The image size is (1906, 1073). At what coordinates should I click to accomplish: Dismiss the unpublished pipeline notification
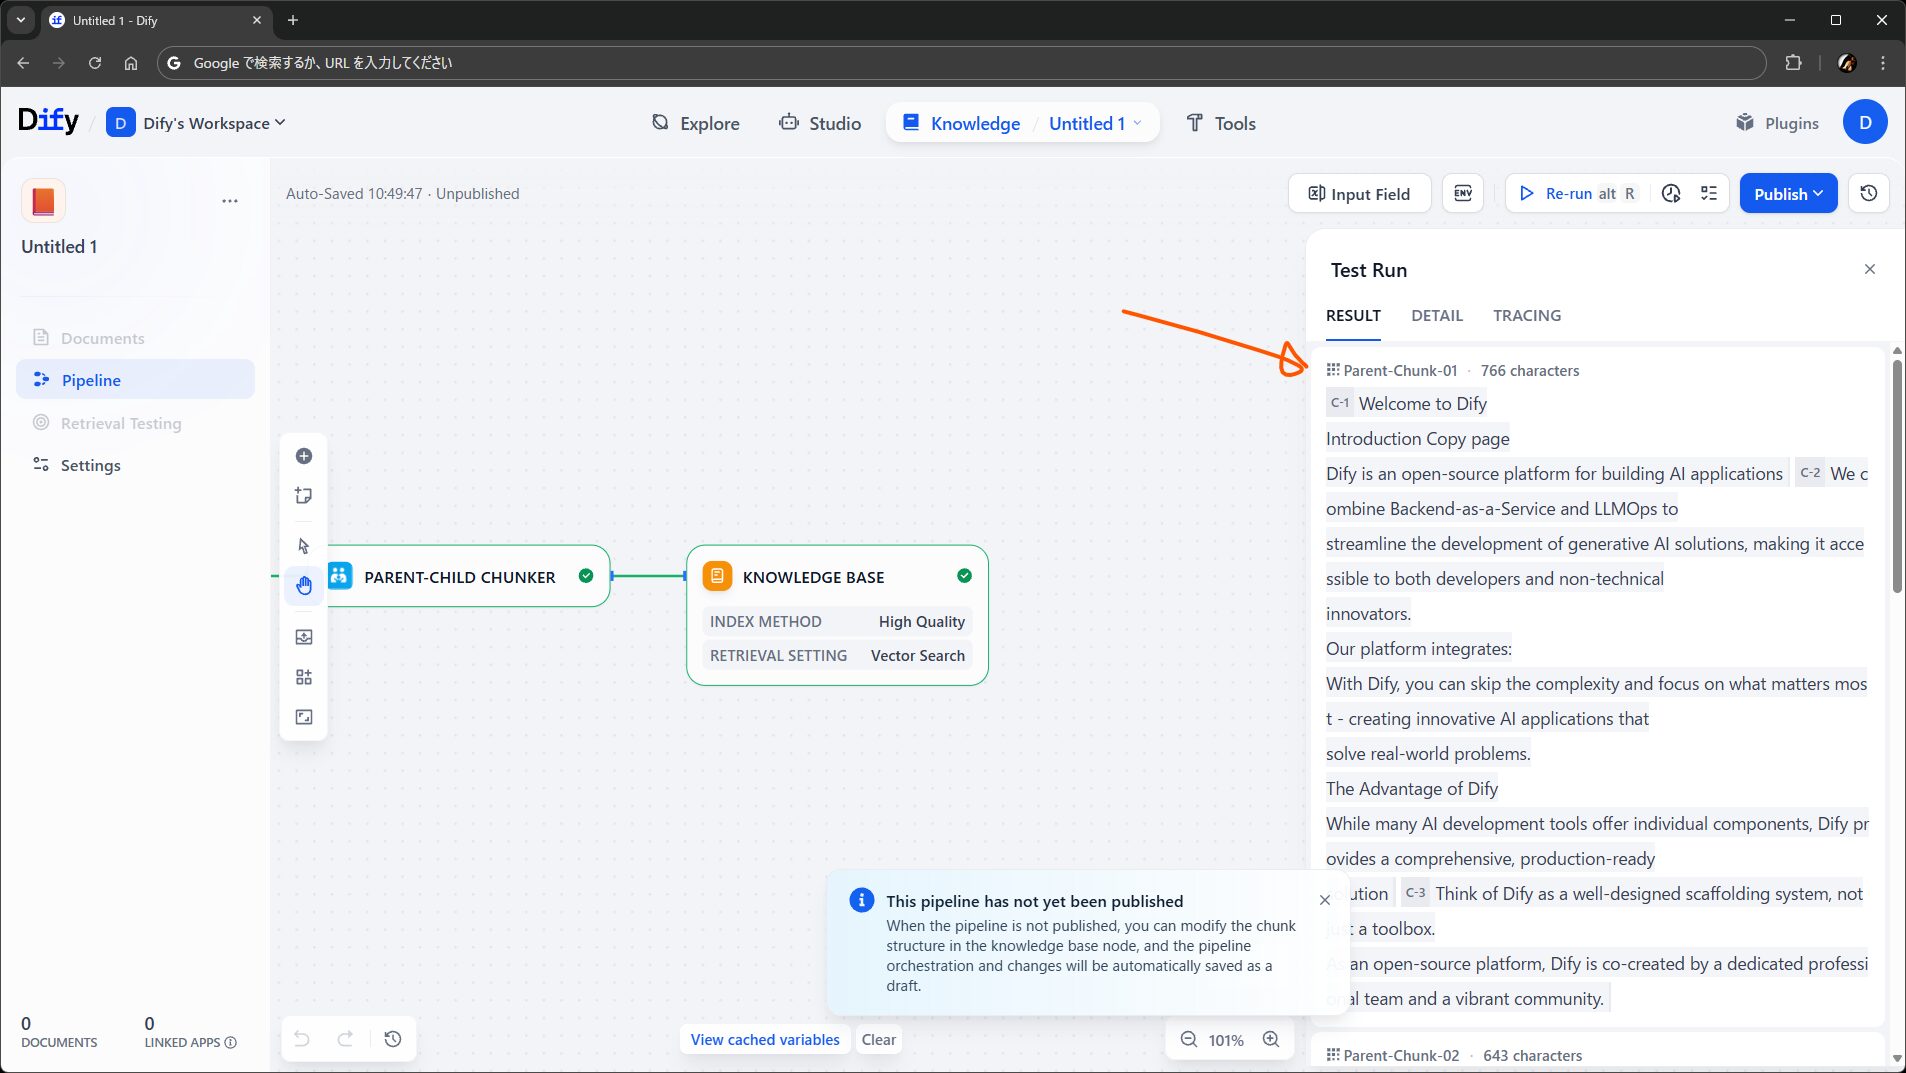click(x=1324, y=900)
